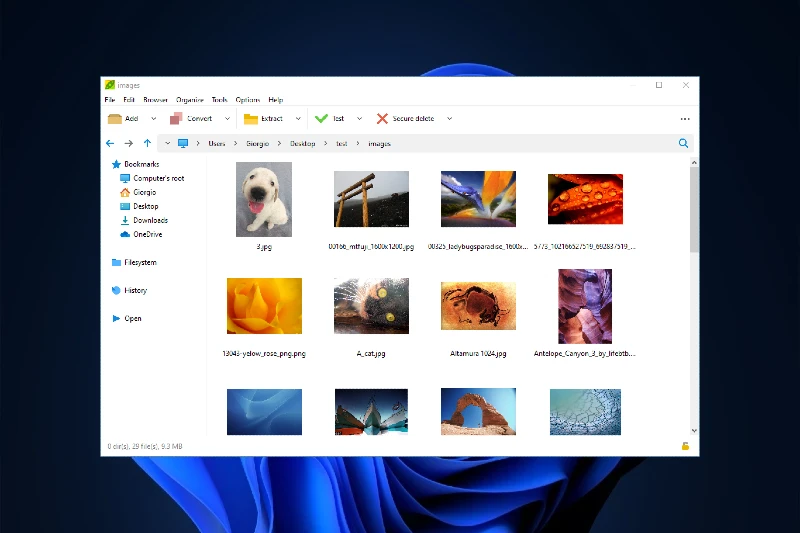Click the Open play-arrow icon

pyautogui.click(x=116, y=318)
